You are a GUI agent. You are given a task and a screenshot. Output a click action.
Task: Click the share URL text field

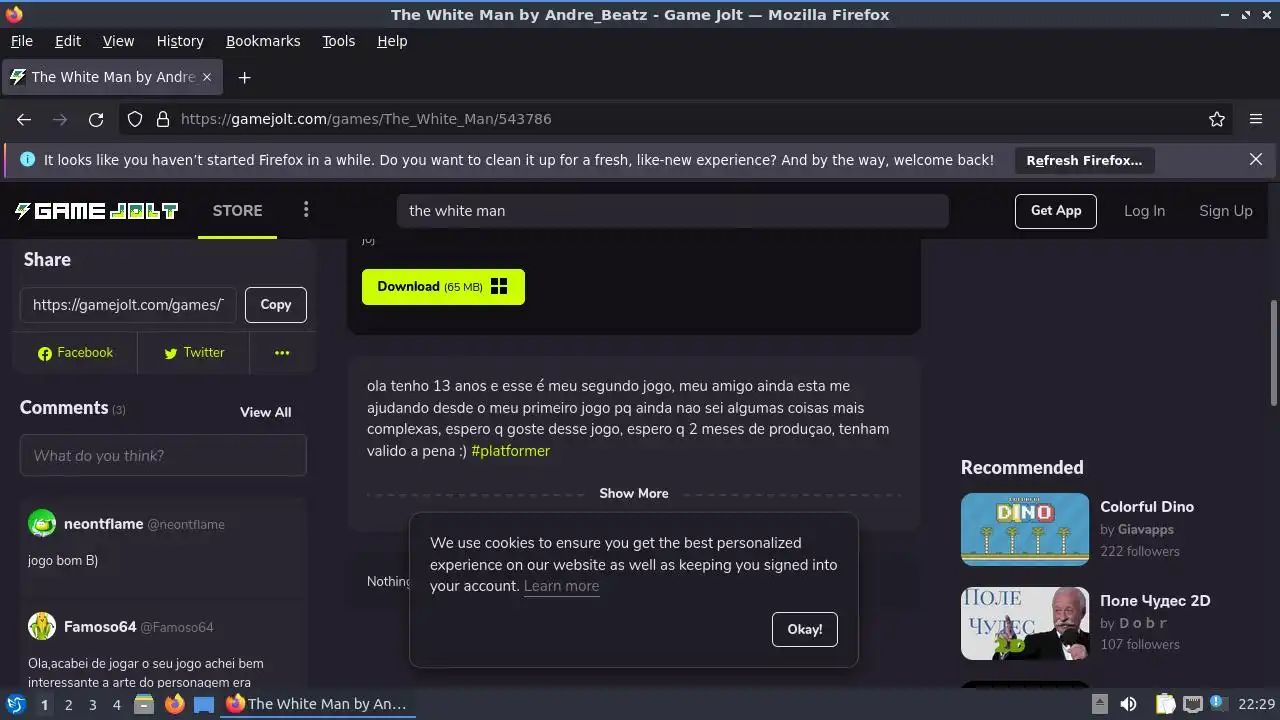pos(128,305)
